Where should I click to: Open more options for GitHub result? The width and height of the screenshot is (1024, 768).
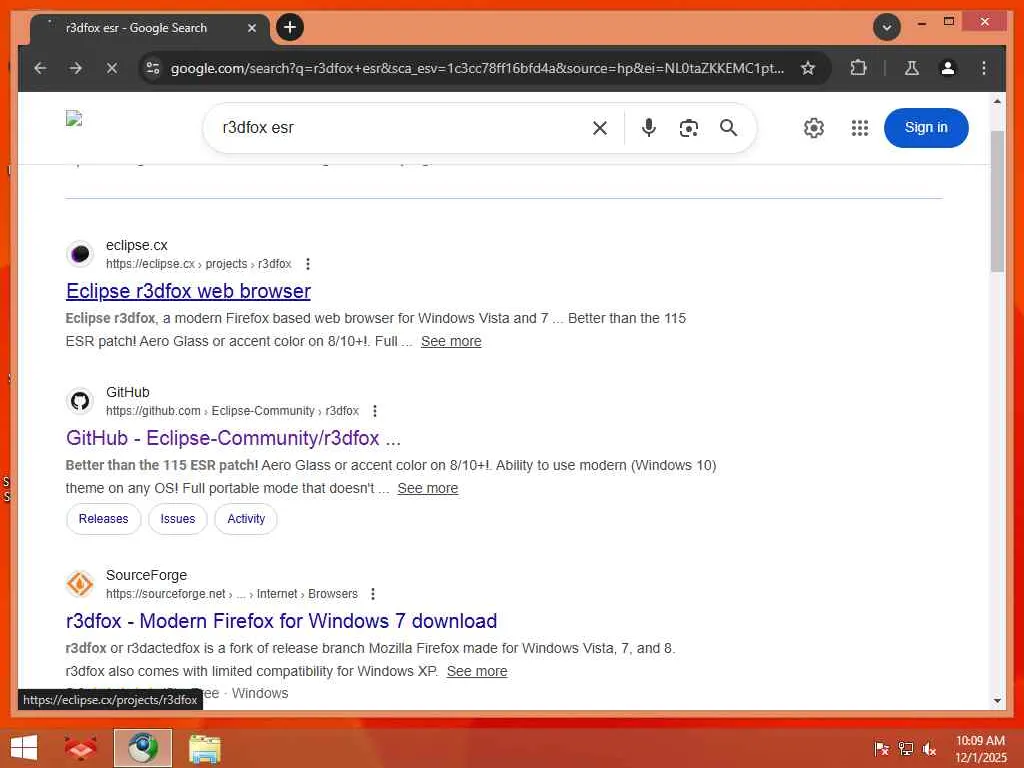coord(374,411)
